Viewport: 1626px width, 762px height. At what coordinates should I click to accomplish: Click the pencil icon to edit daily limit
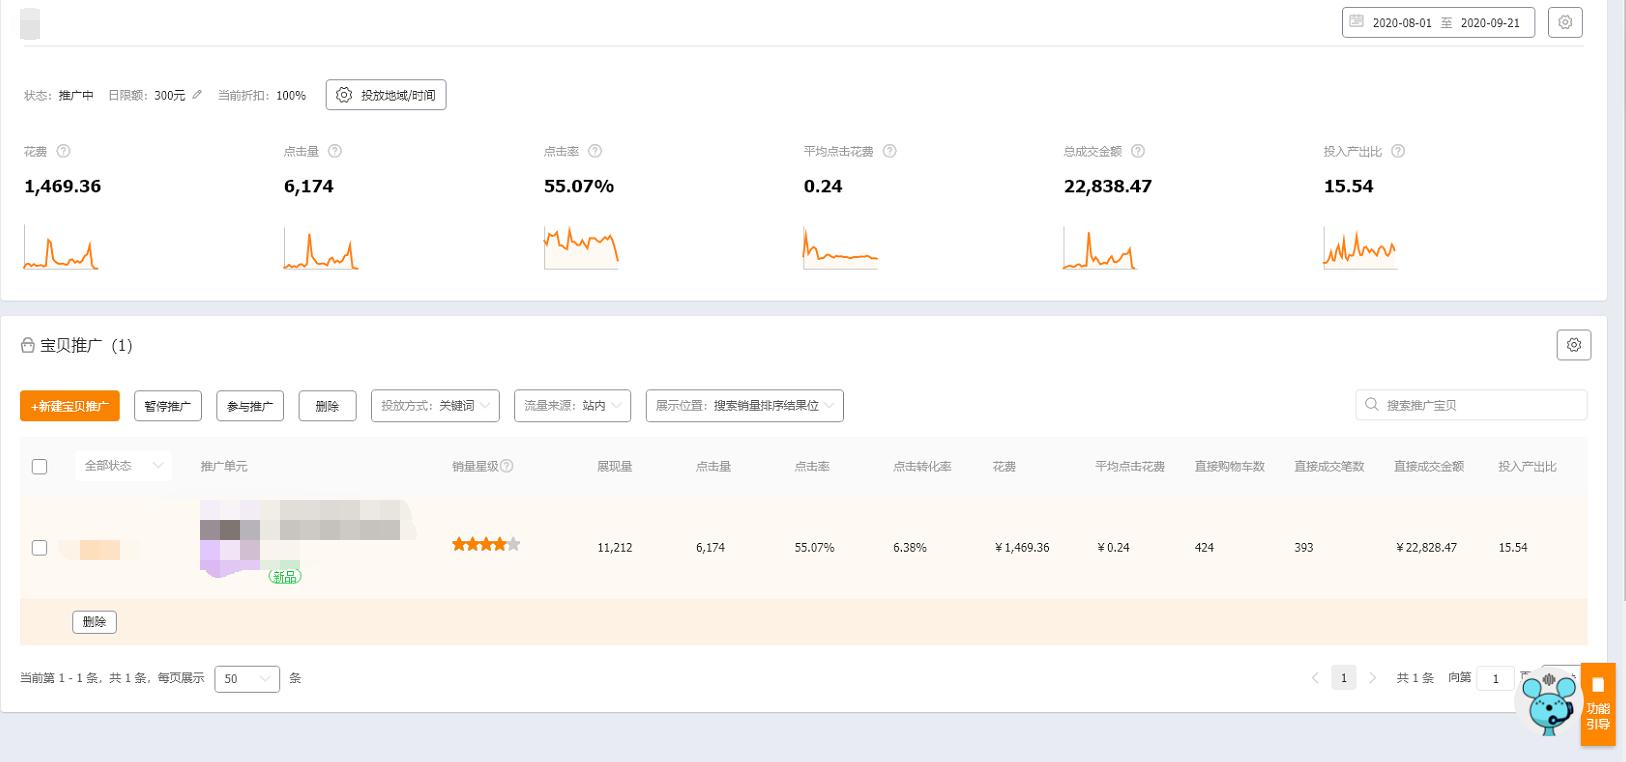(197, 95)
